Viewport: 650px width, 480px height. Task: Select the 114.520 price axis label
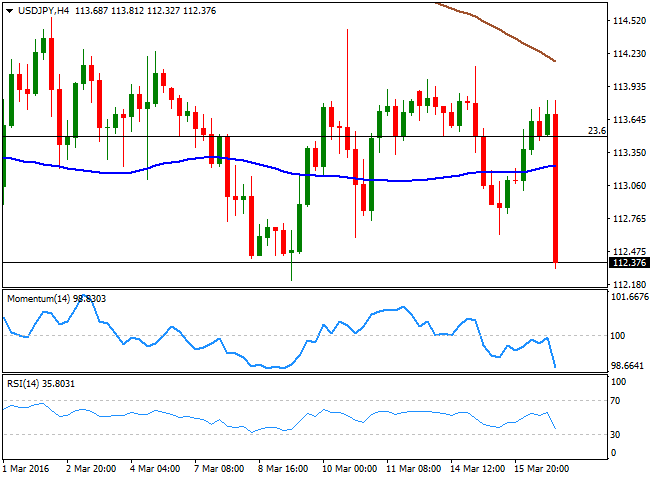point(629,21)
